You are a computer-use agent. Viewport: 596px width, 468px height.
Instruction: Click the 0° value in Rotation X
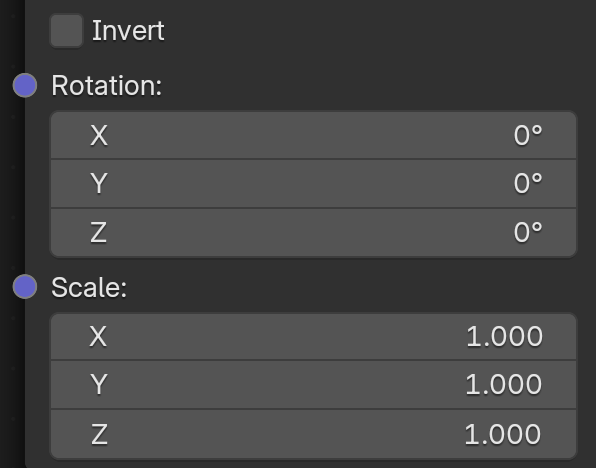528,135
